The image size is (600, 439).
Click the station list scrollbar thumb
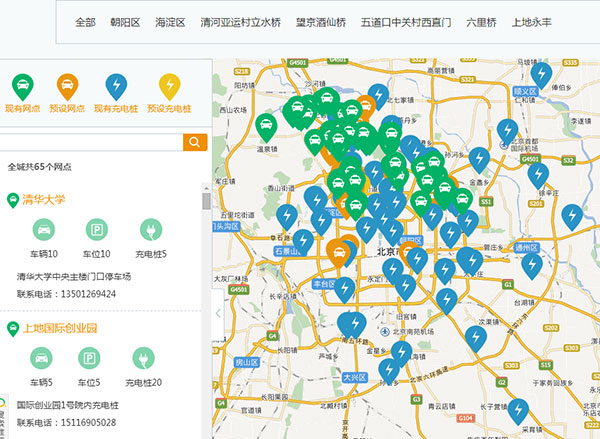tap(207, 201)
